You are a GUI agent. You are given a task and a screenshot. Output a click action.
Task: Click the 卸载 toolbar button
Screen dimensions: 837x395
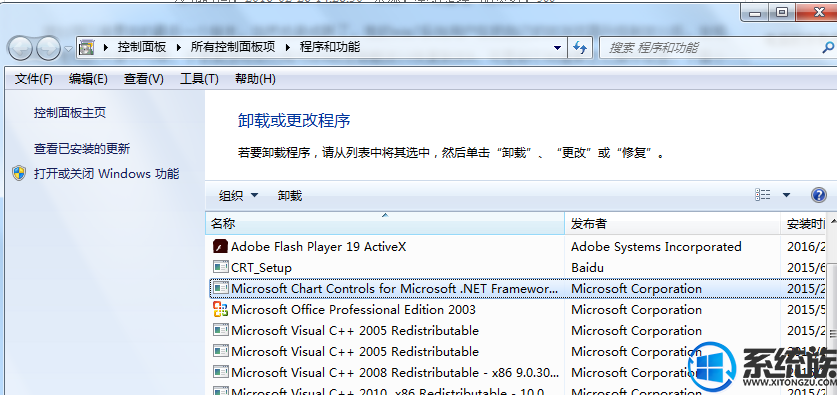click(x=290, y=196)
